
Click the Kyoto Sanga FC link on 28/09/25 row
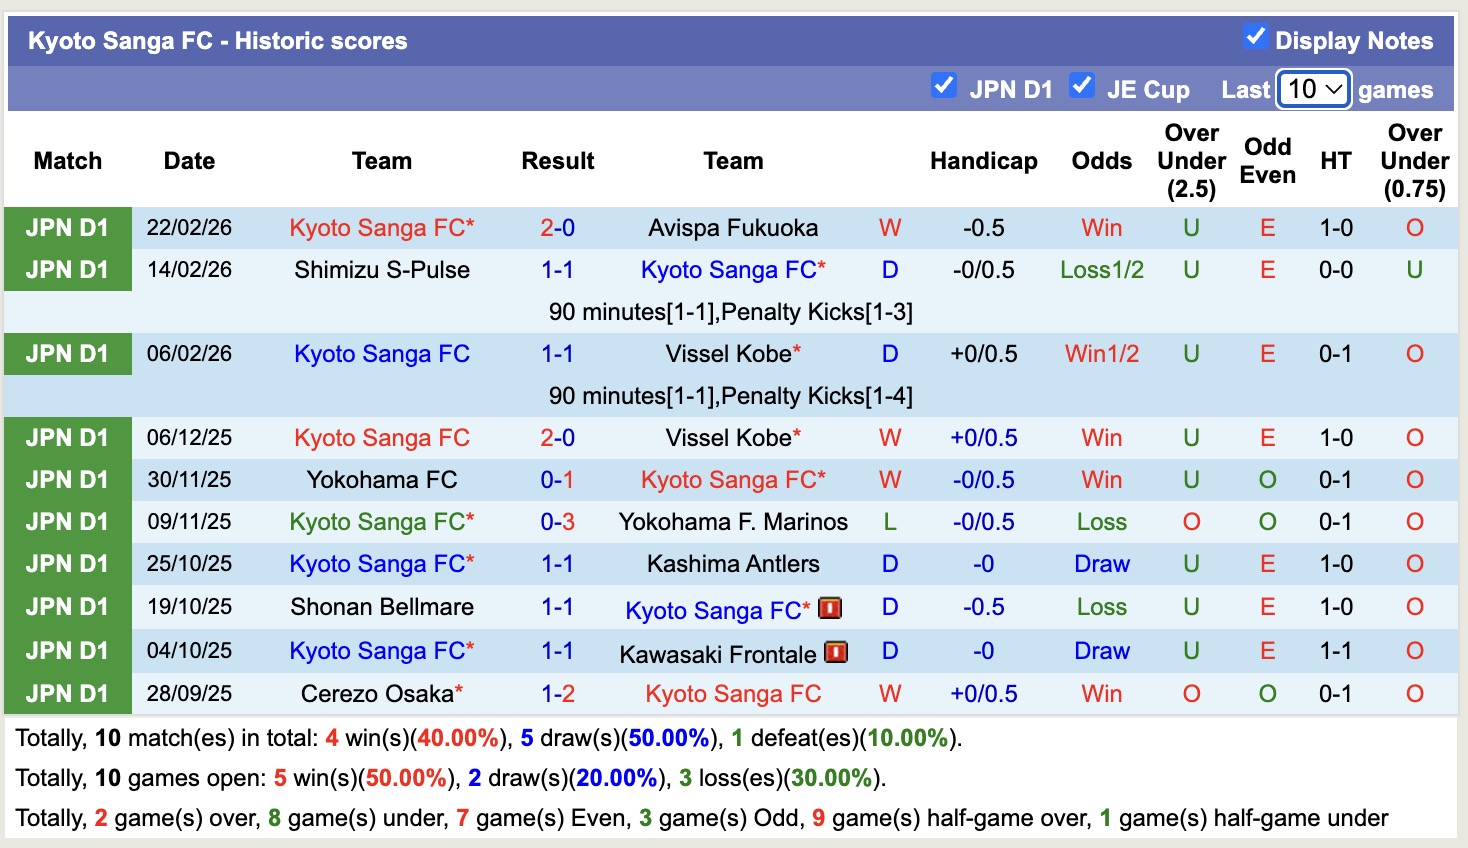coord(733,694)
